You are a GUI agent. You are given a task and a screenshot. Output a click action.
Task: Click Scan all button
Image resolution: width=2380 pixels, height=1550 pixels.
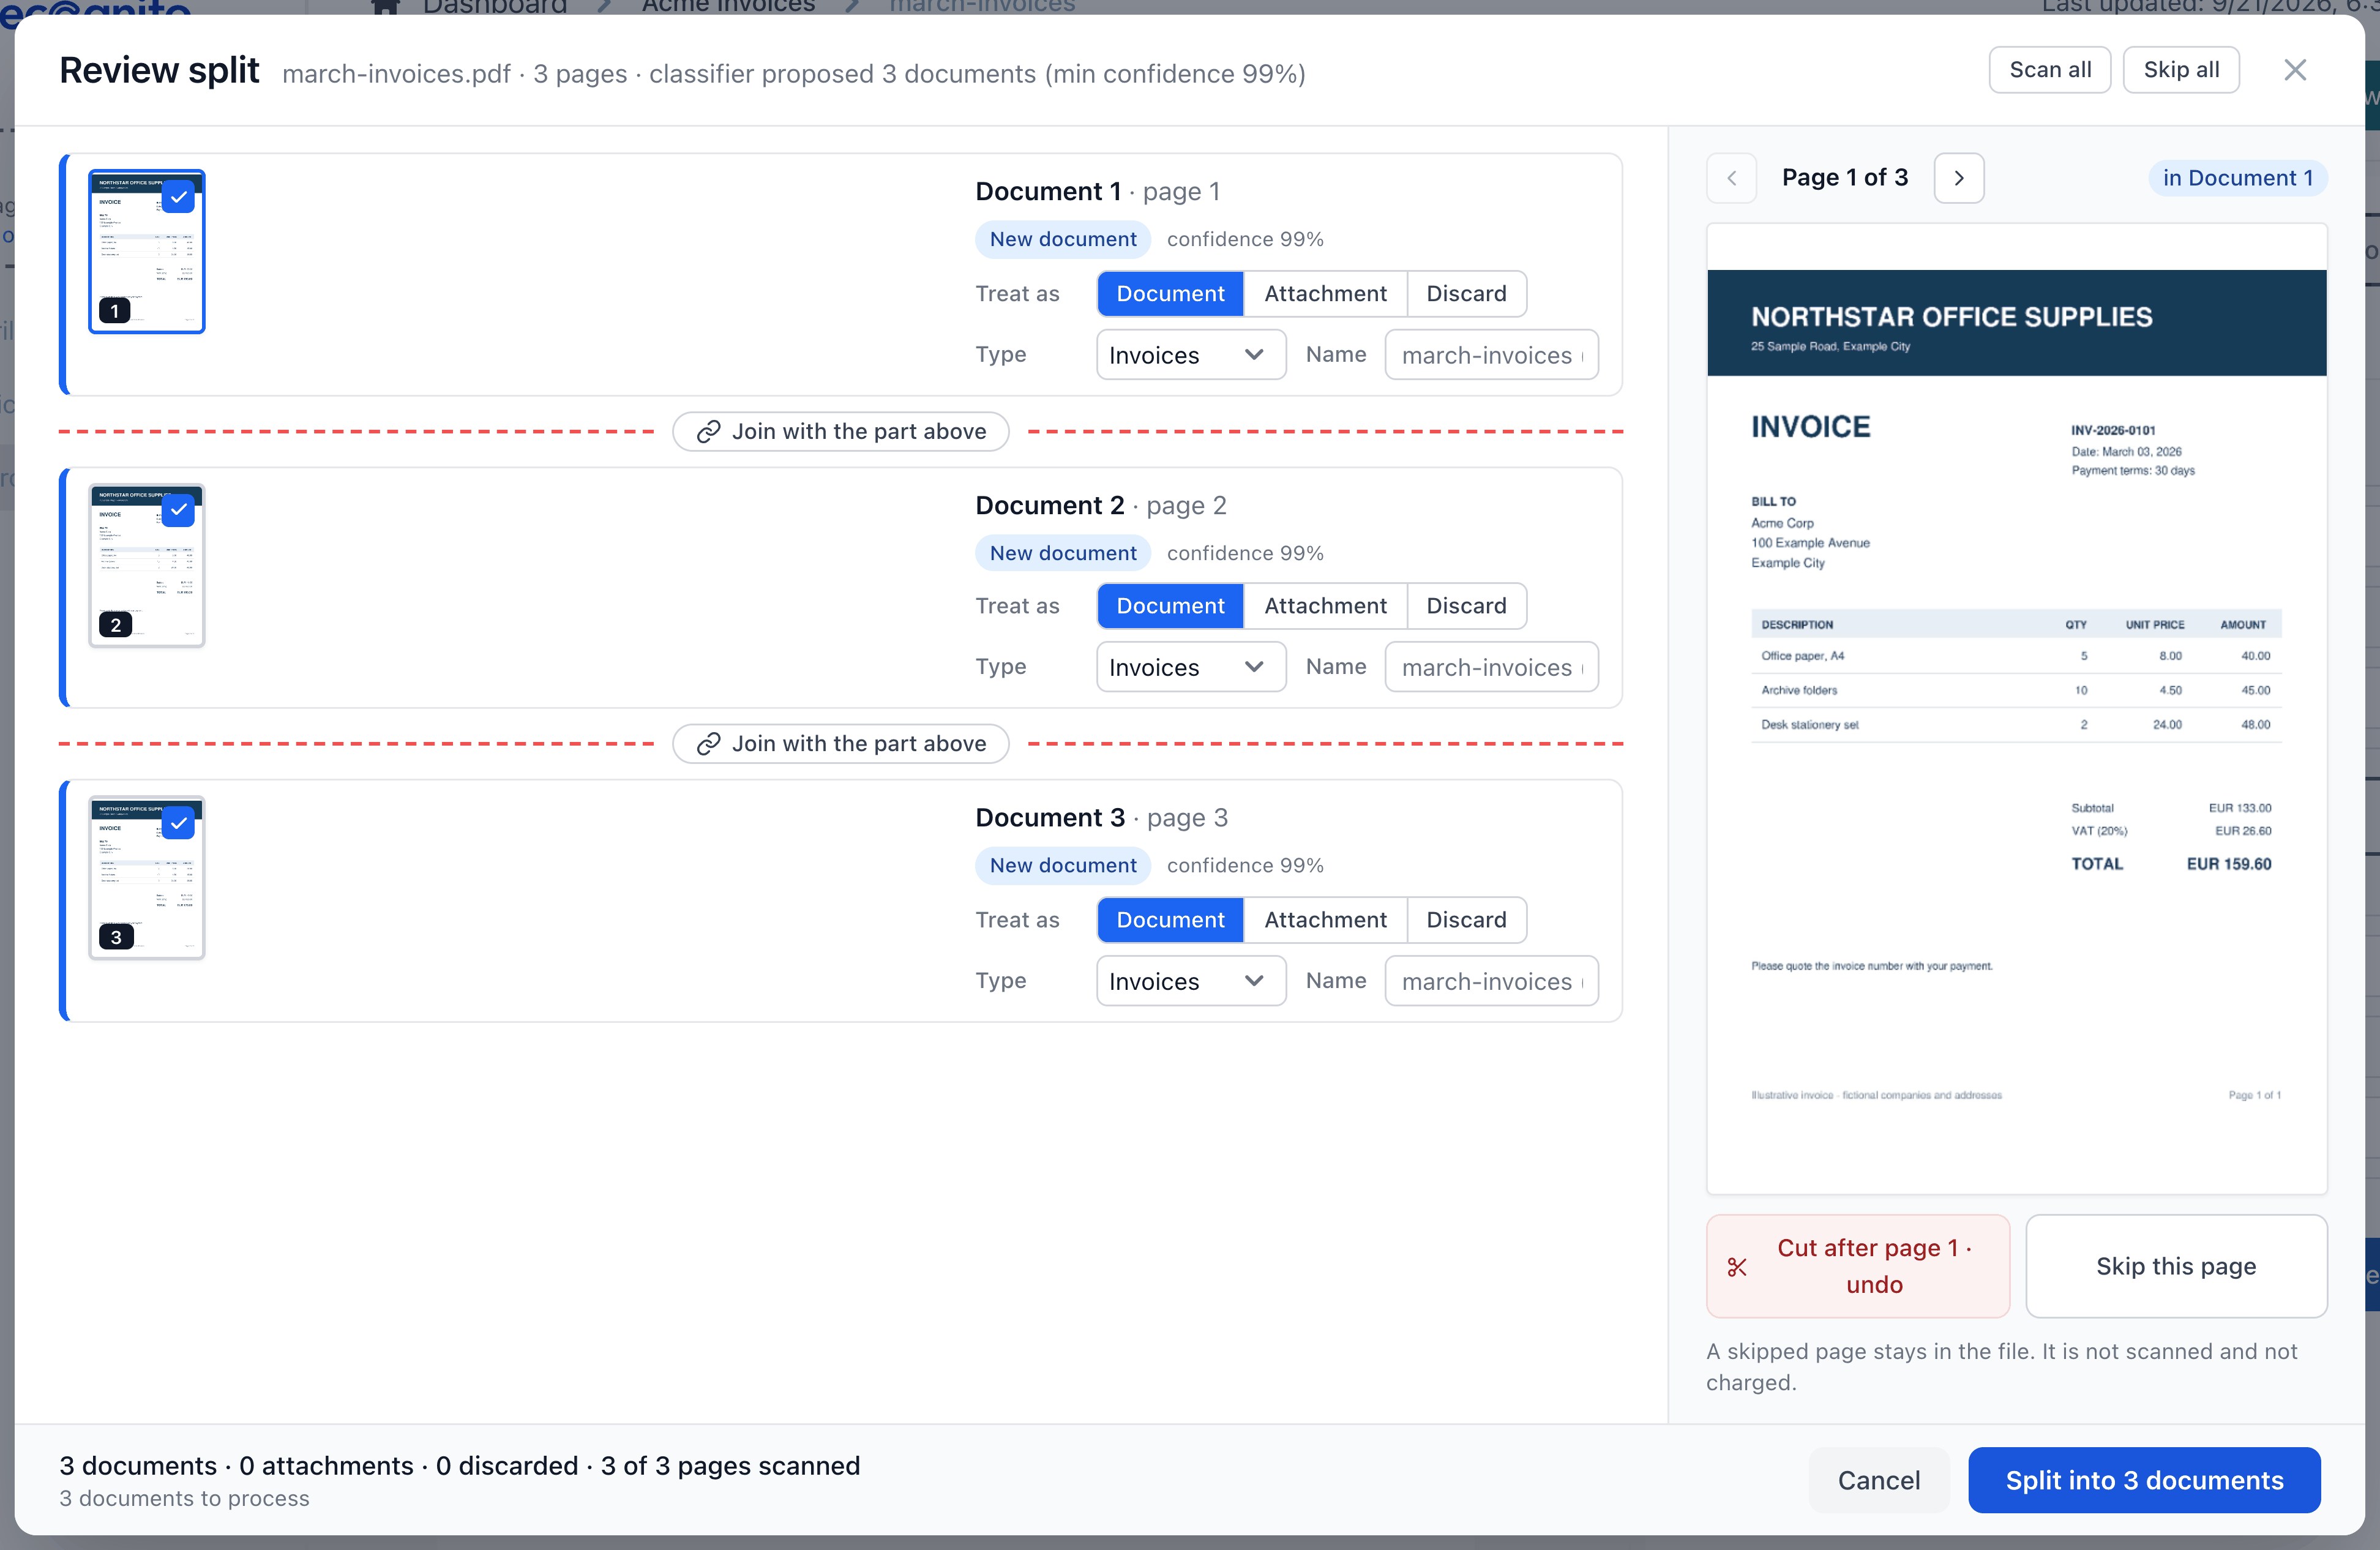2050,70
